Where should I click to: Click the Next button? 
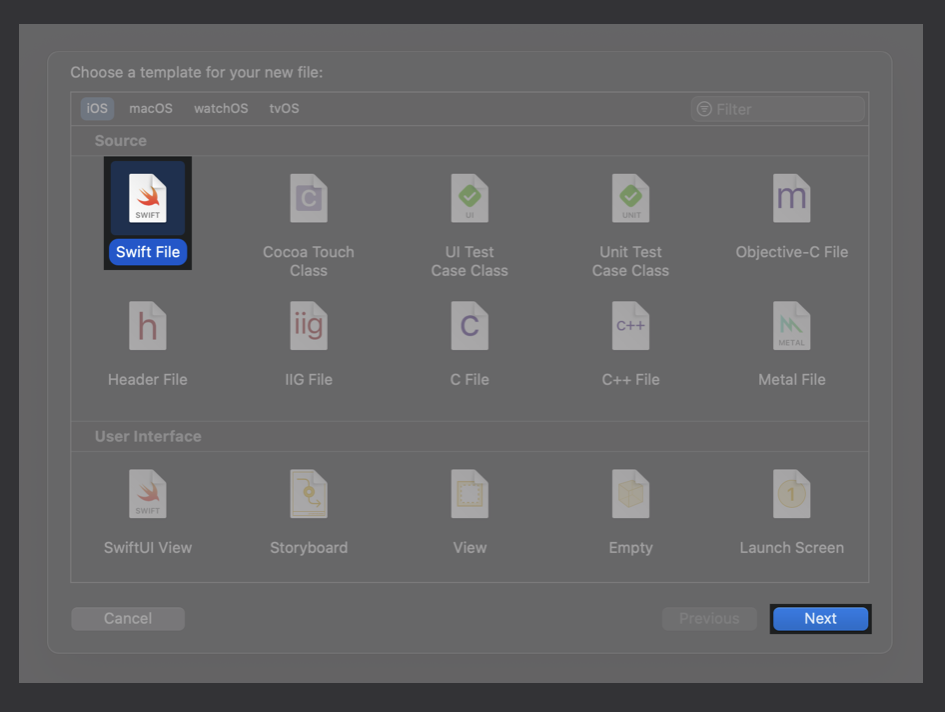pos(820,619)
